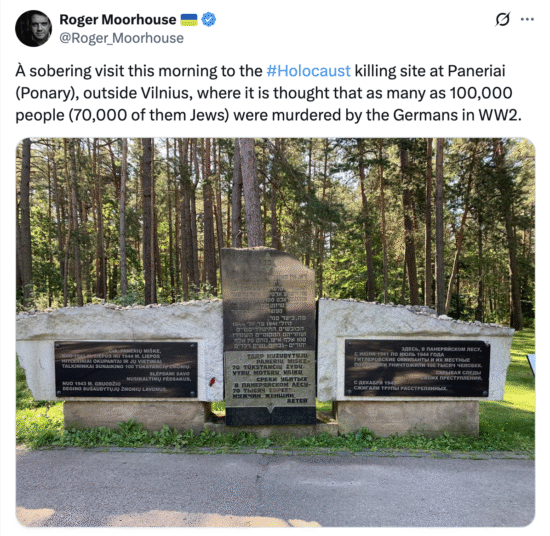Click the central lower inscription panel
The image size is (550, 536).
point(270,378)
